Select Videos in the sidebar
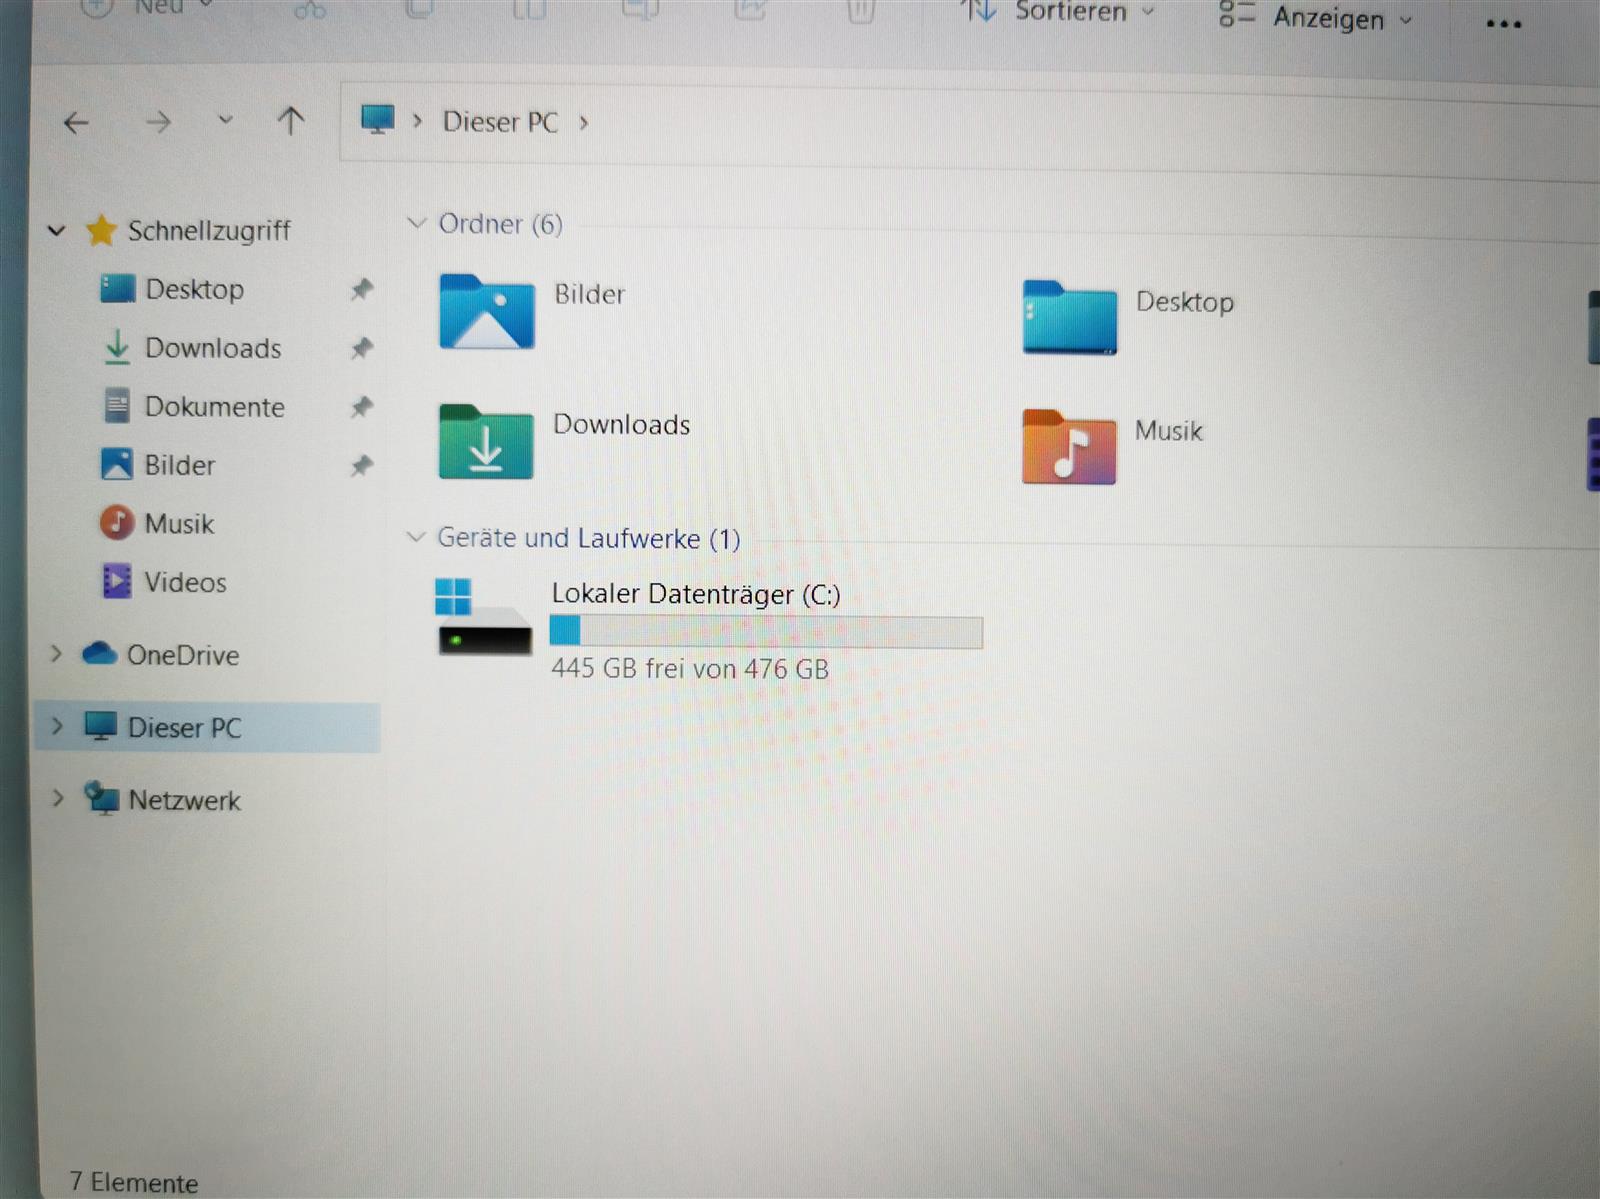Viewport: 1600px width, 1199px height. pyautogui.click(x=185, y=582)
